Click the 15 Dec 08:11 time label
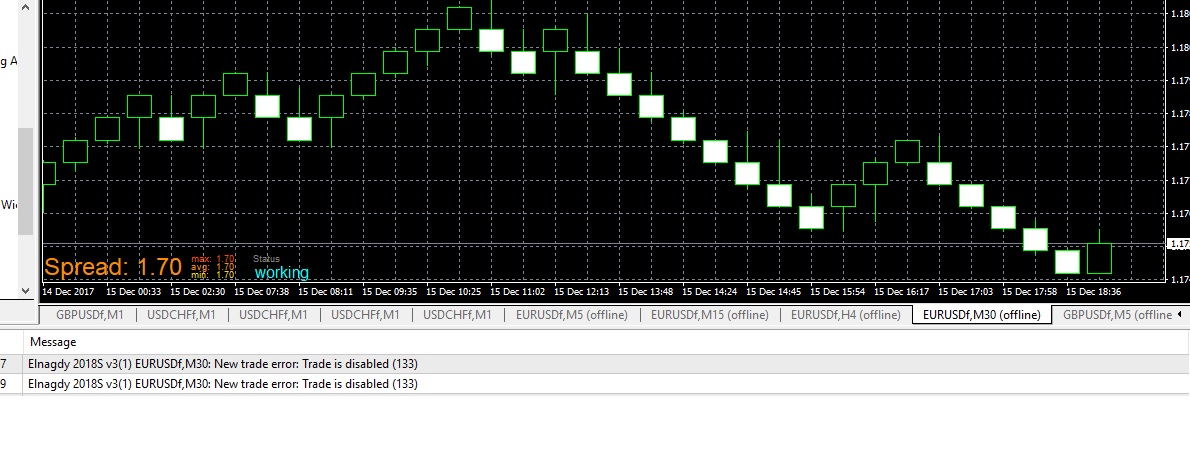The height and width of the screenshot is (449, 1190). [326, 291]
